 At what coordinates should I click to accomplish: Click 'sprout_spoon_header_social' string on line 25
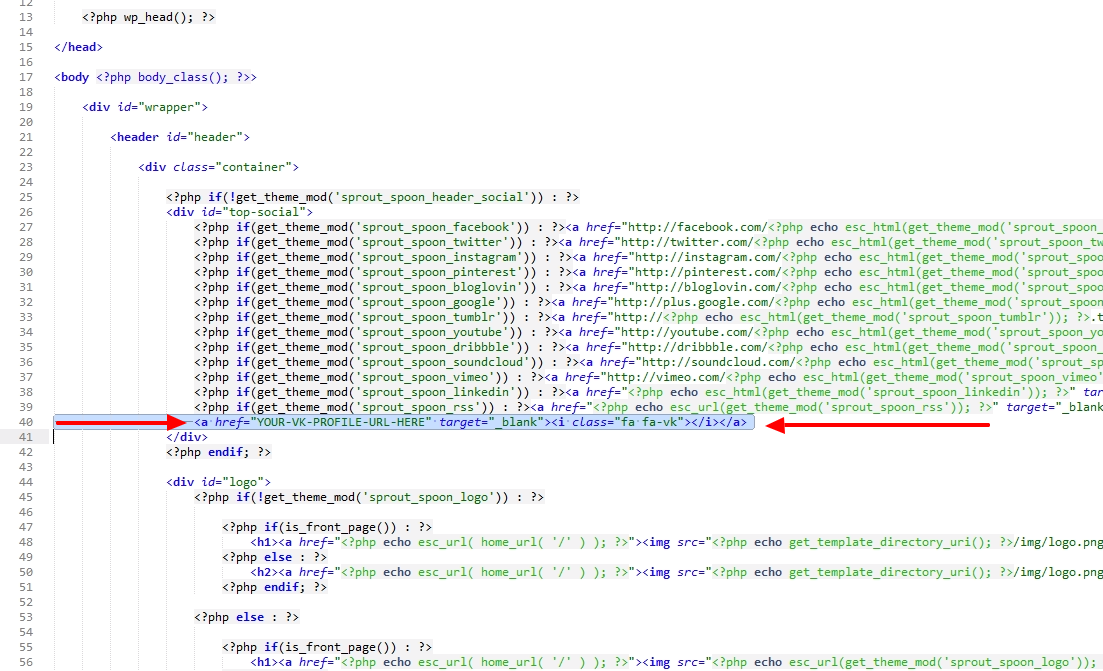pyautogui.click(x=432, y=197)
